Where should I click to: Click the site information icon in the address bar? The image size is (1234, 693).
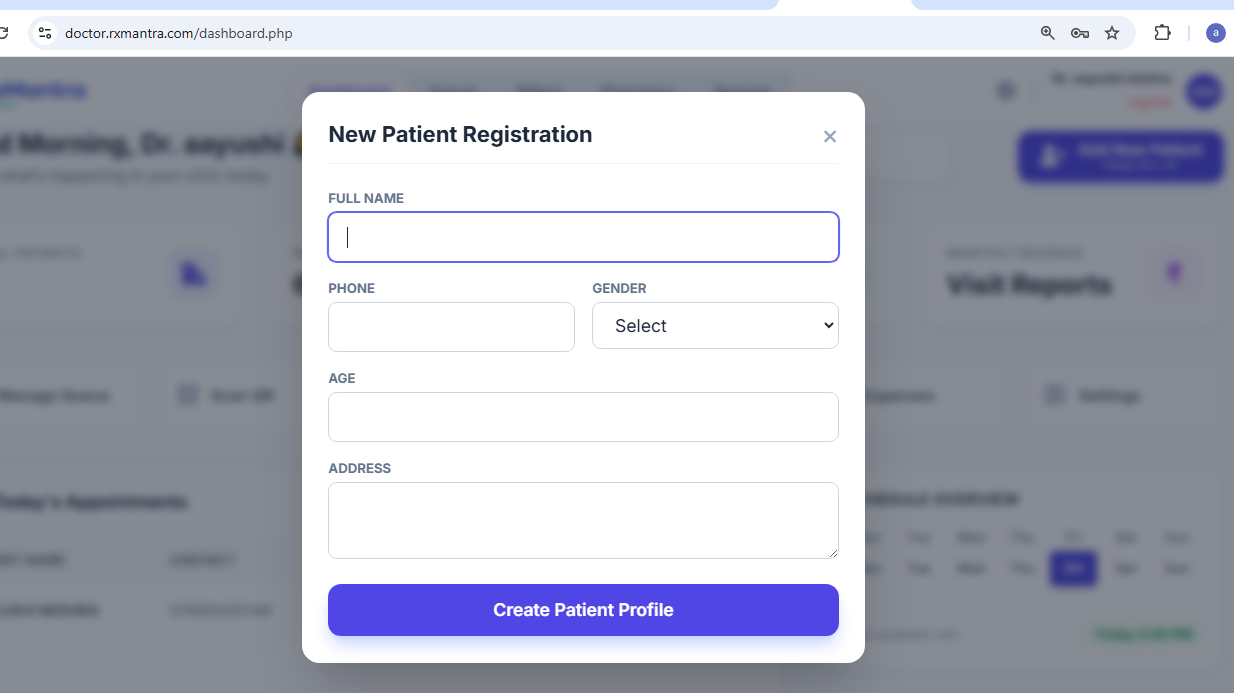point(45,33)
